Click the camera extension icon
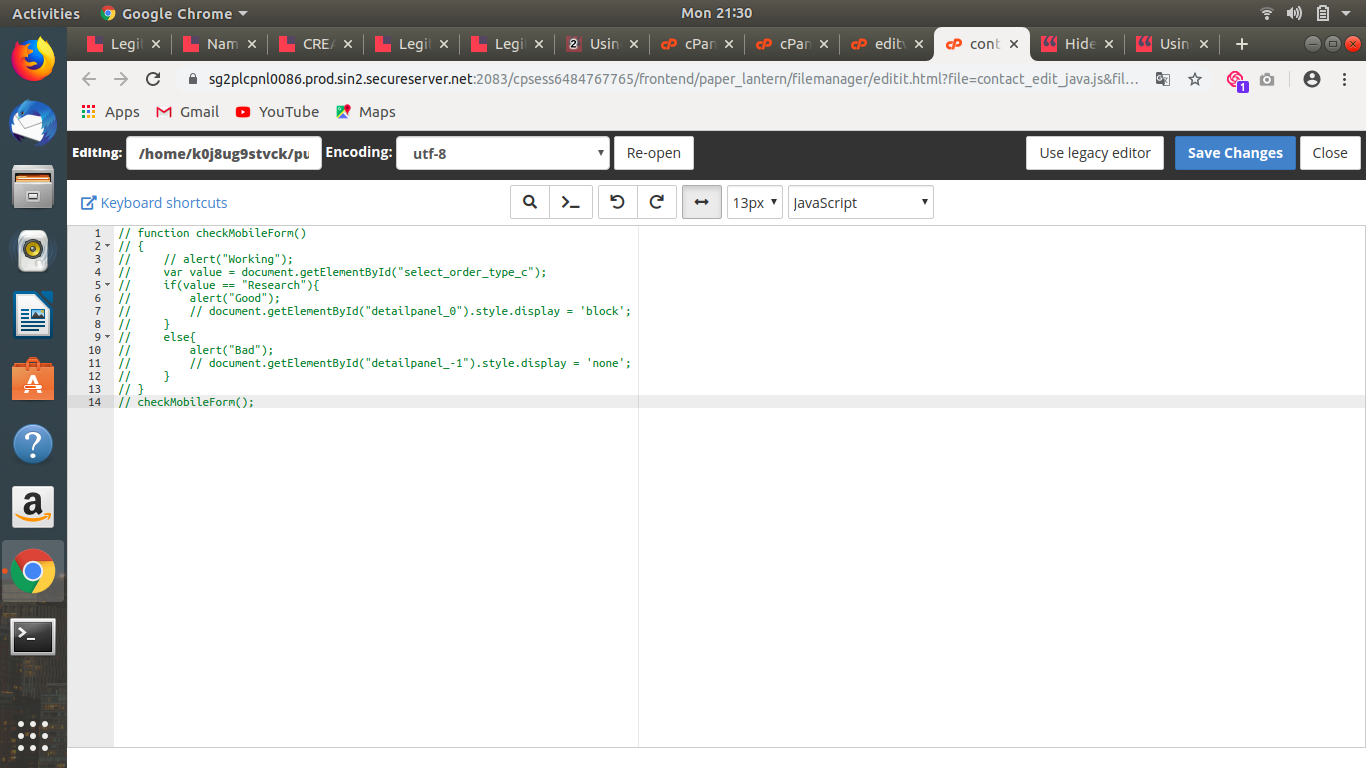The height and width of the screenshot is (768, 1366). pos(1267,79)
